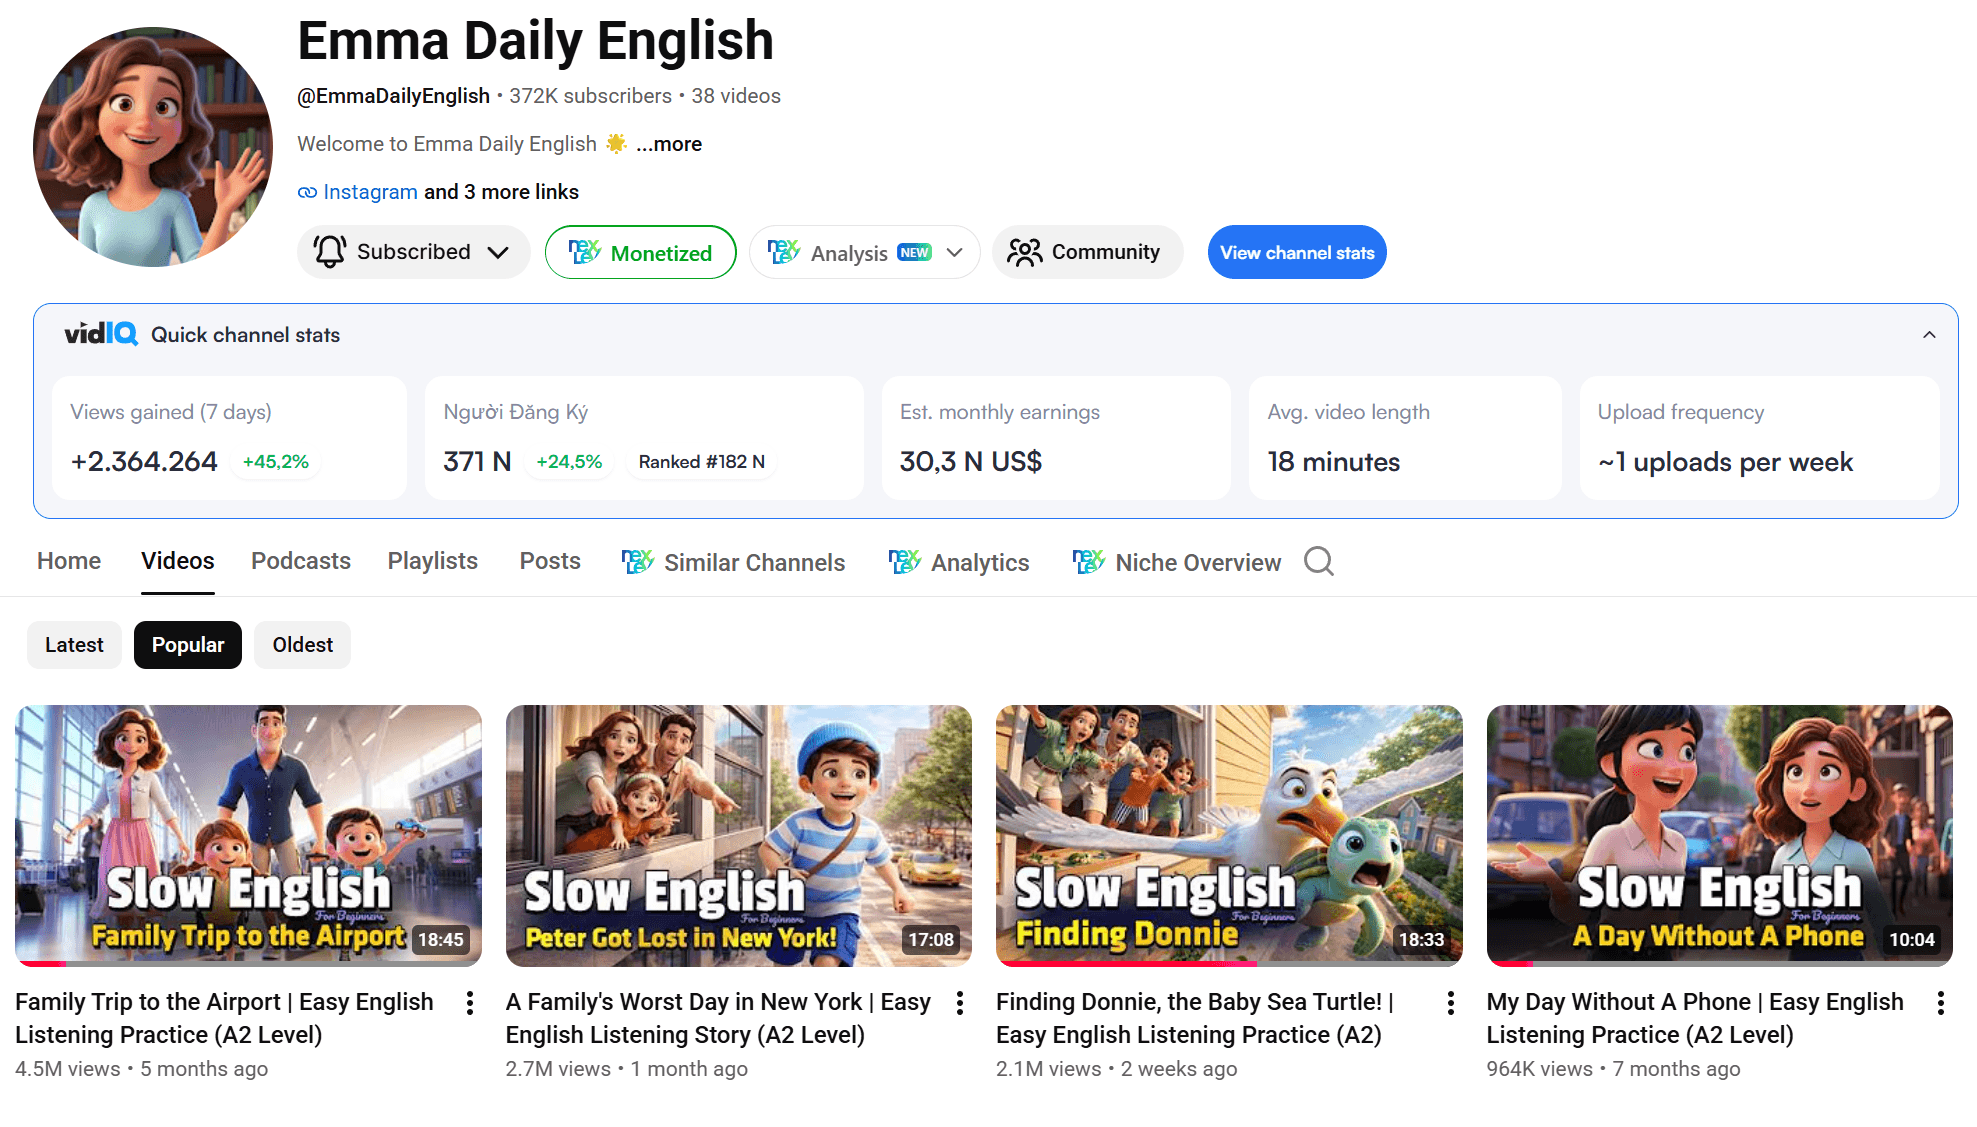Image resolution: width=1977 pixels, height=1127 pixels.
Task: Click A Day Without A Phone thumbnail
Action: pyautogui.click(x=1720, y=835)
